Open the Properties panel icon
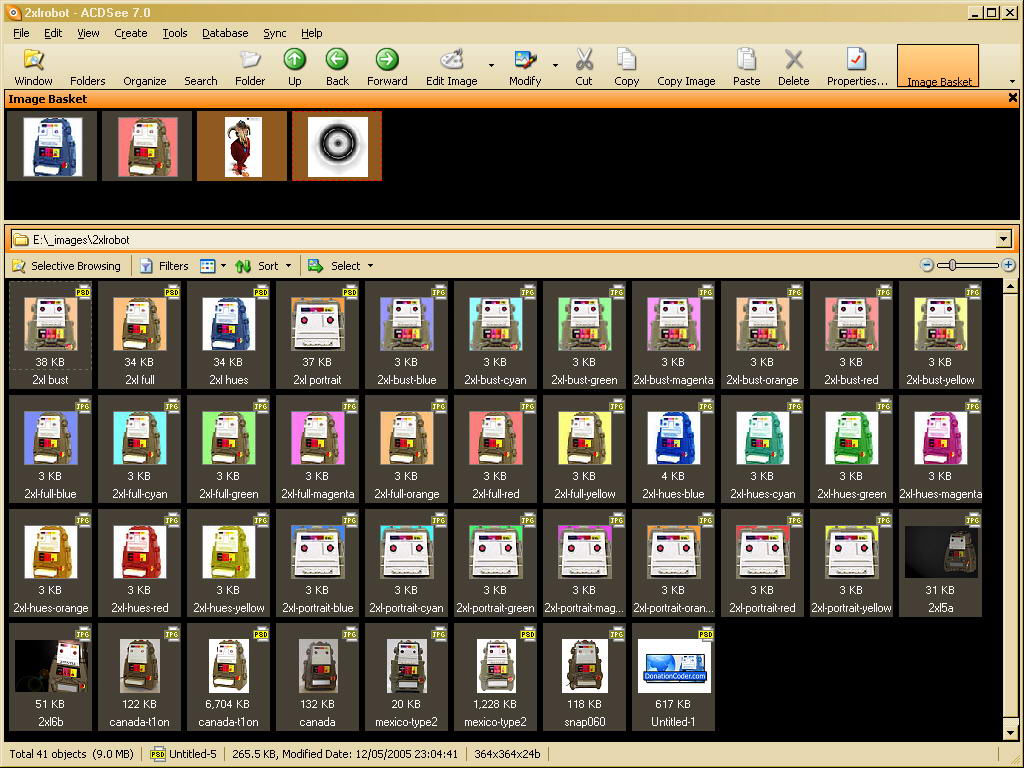Viewport: 1024px width, 768px height. click(x=856, y=60)
